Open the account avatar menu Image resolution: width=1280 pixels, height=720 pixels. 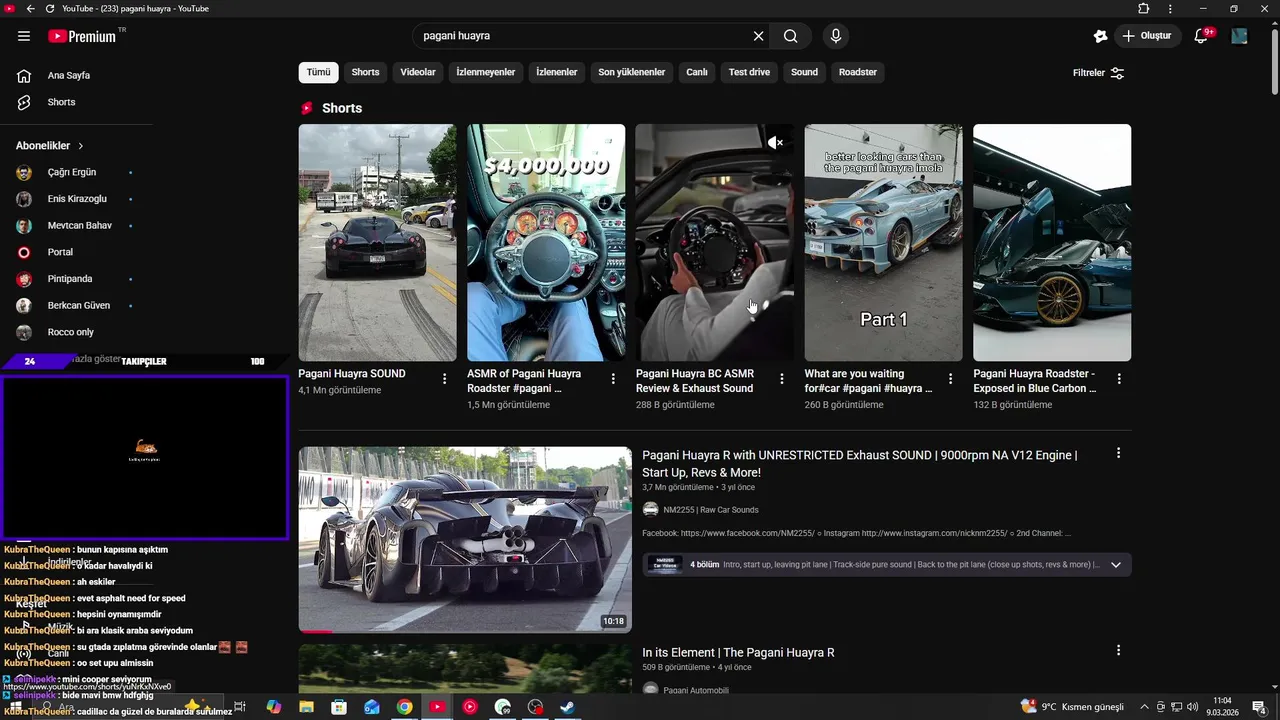[x=1239, y=36]
